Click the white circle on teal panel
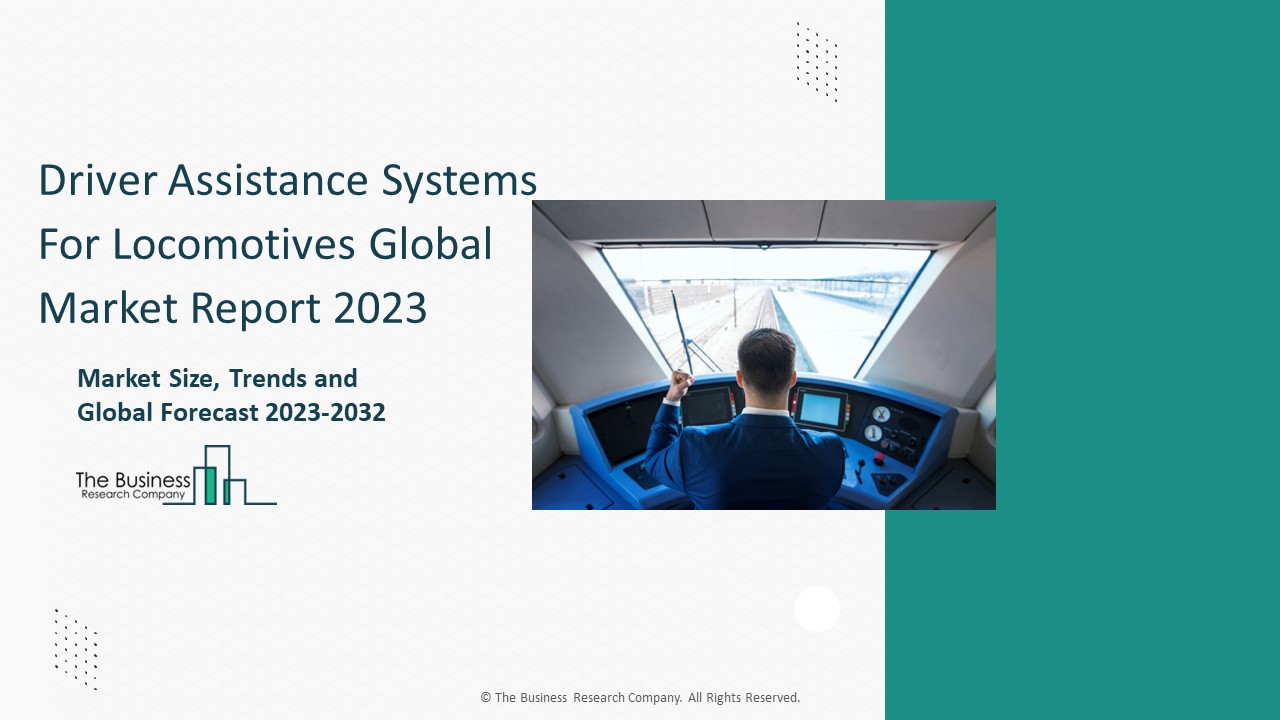 (817, 608)
